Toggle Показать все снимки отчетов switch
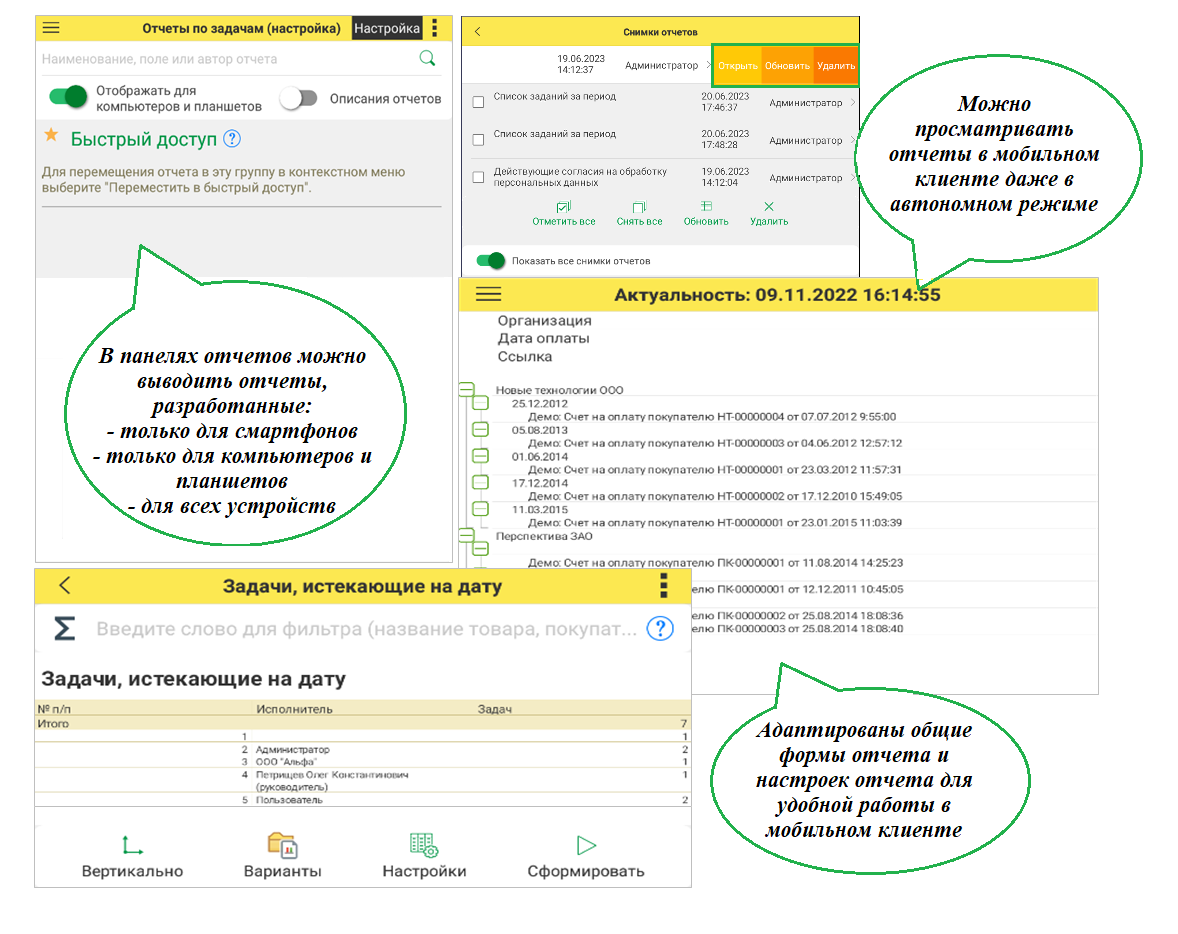This screenshot has height=934, width=1178. [490, 261]
